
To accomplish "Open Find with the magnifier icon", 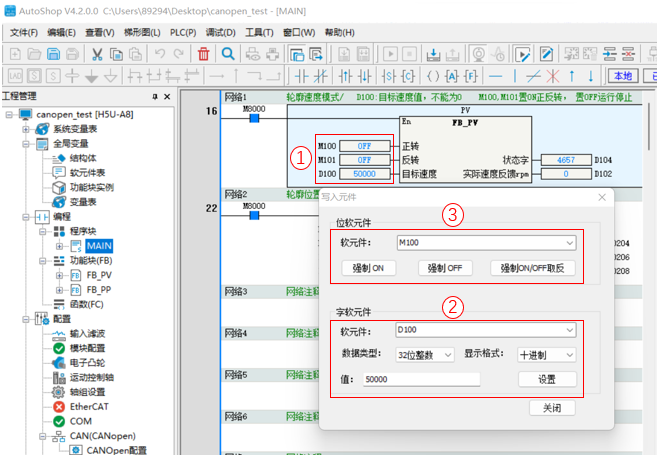I will (x=228, y=54).
